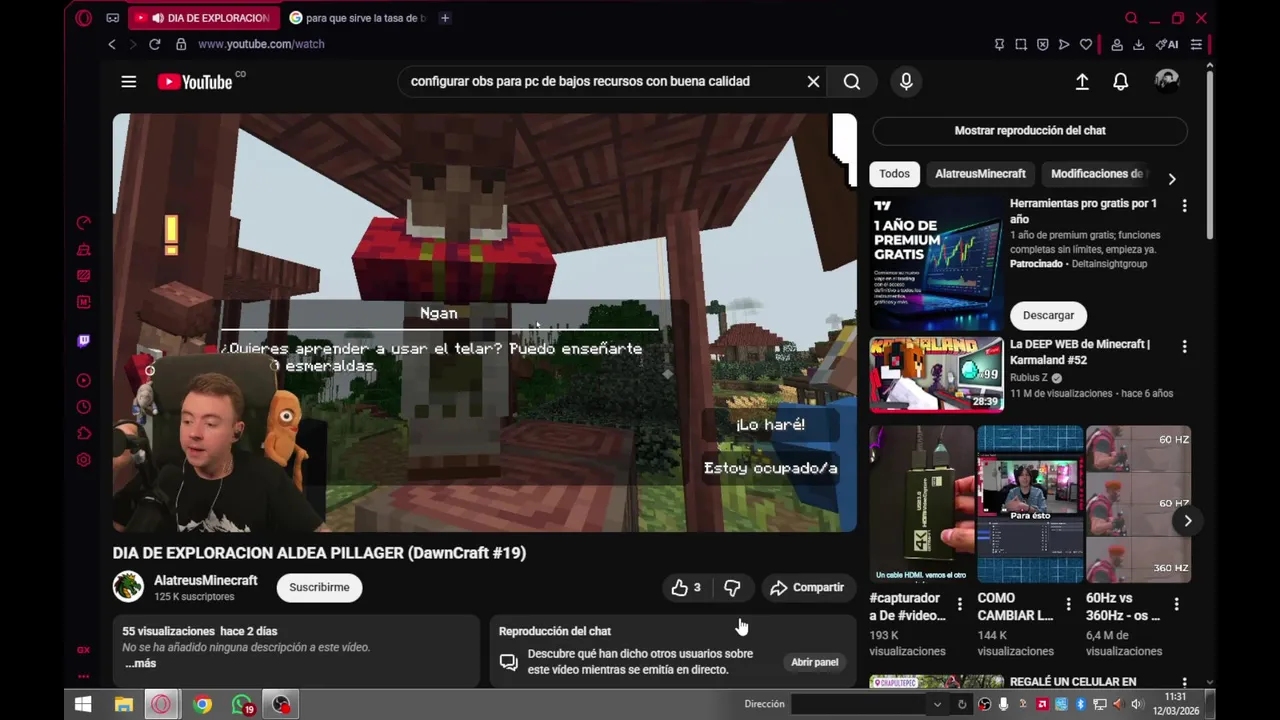Click the Suscribirme button
1280x720 pixels.
(319, 587)
